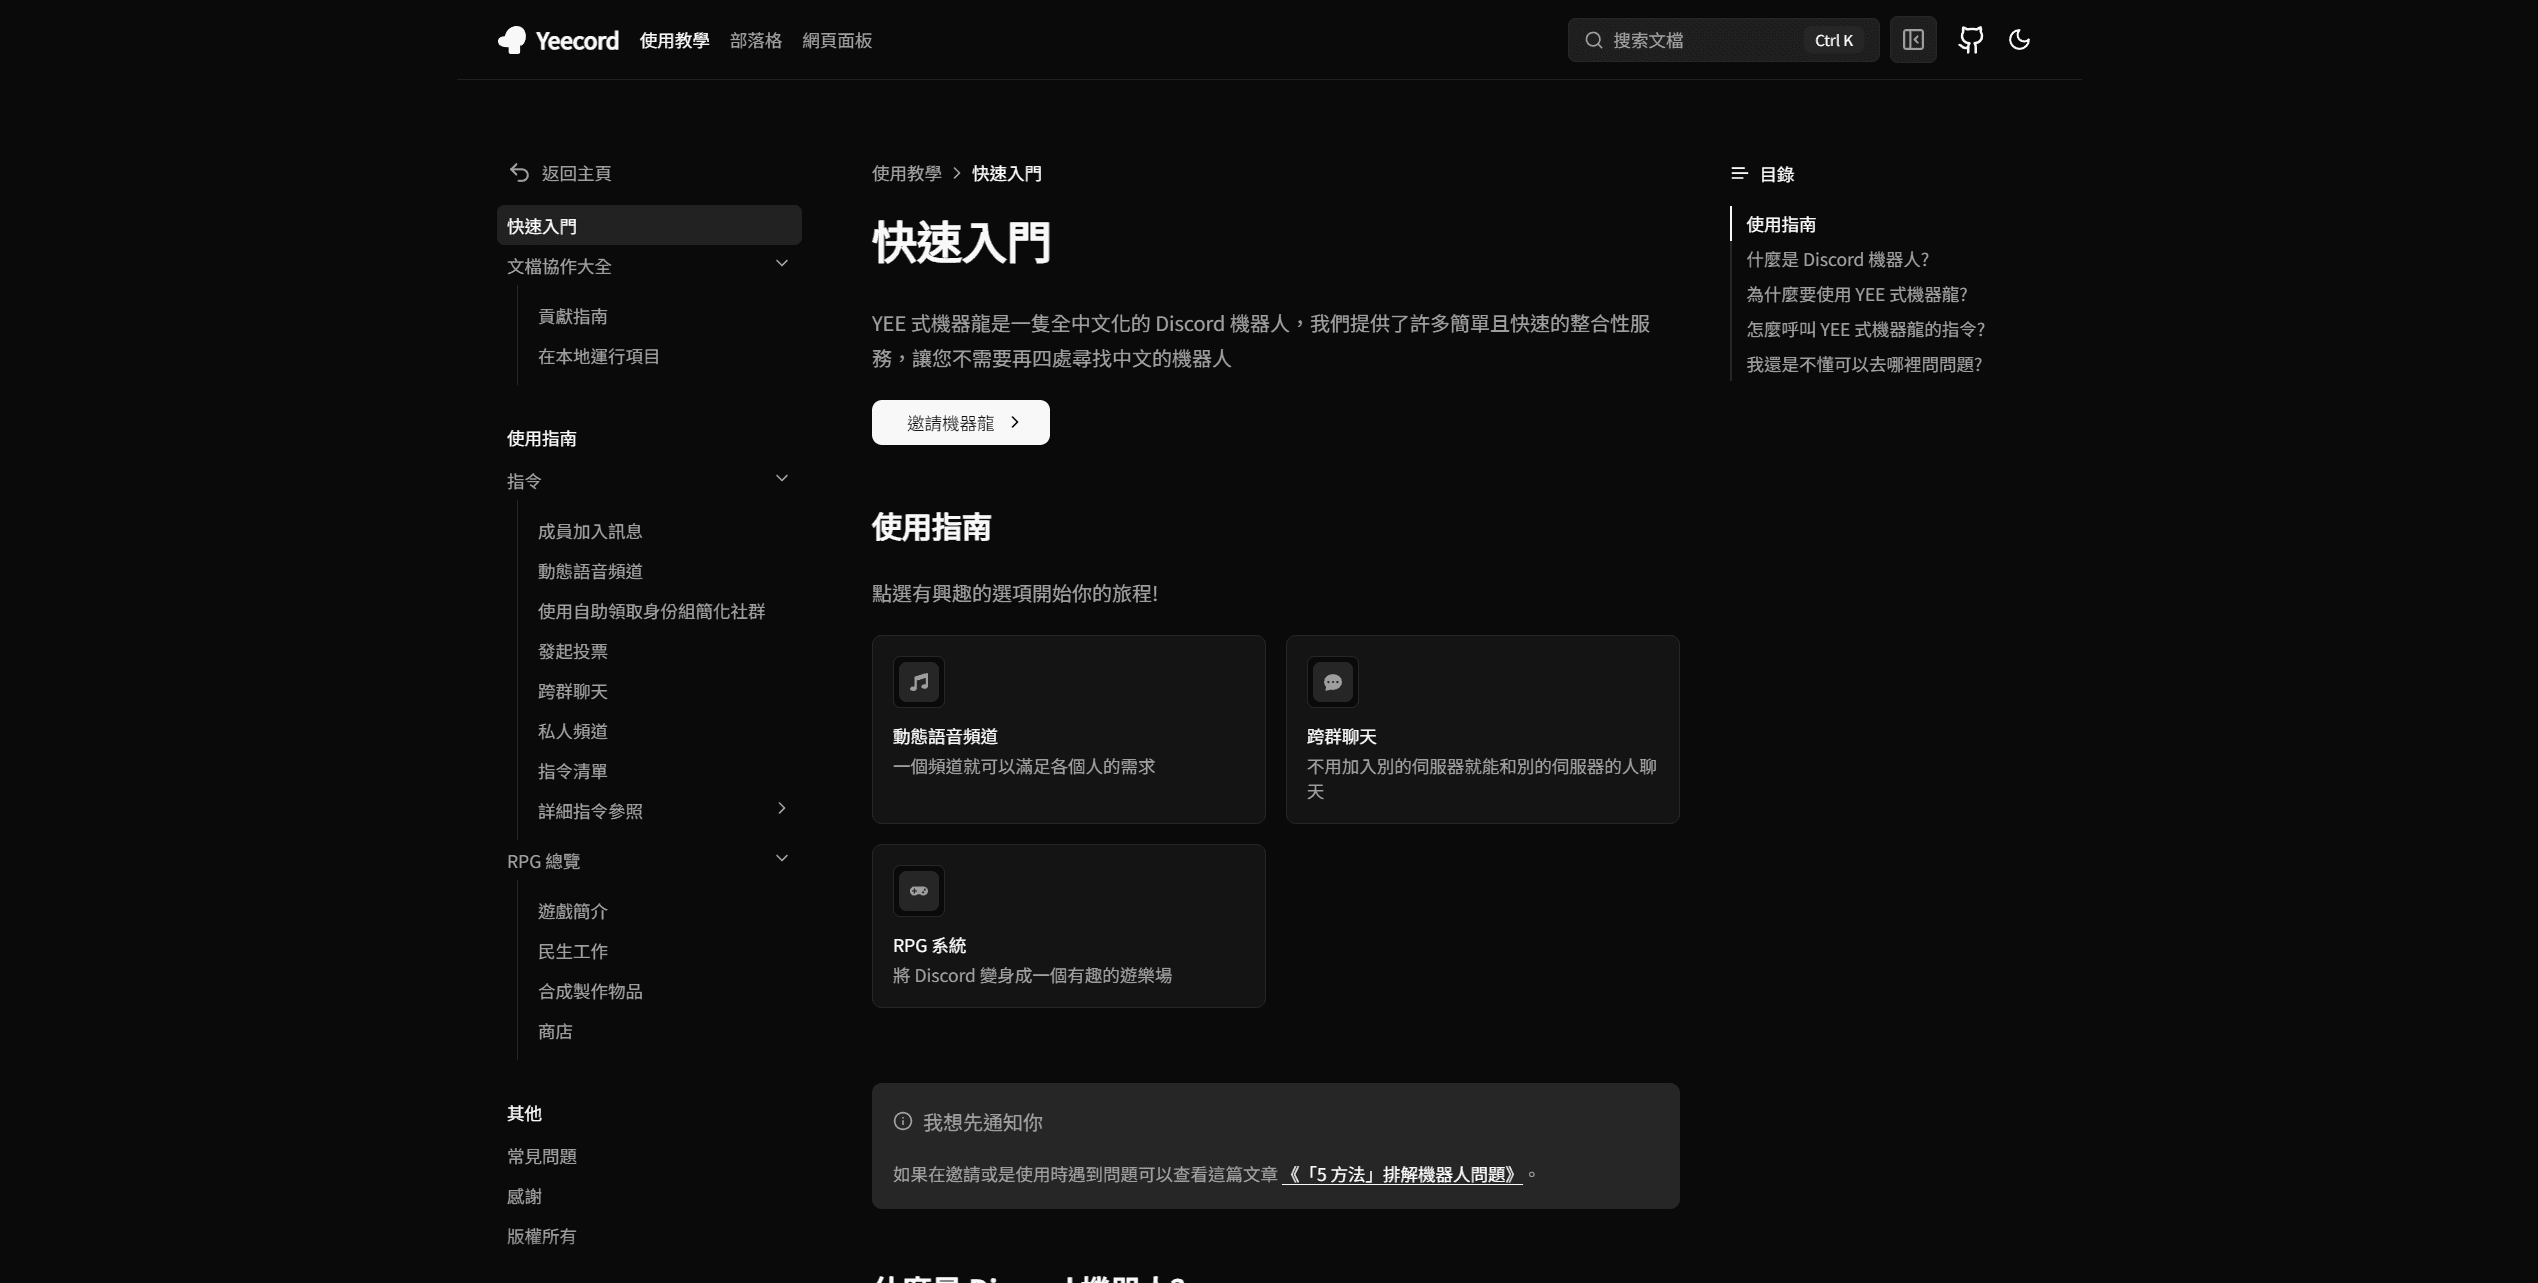Collapse the 文檔協作大全 section chevron
Screen dimensions: 2538x1283
[782, 264]
